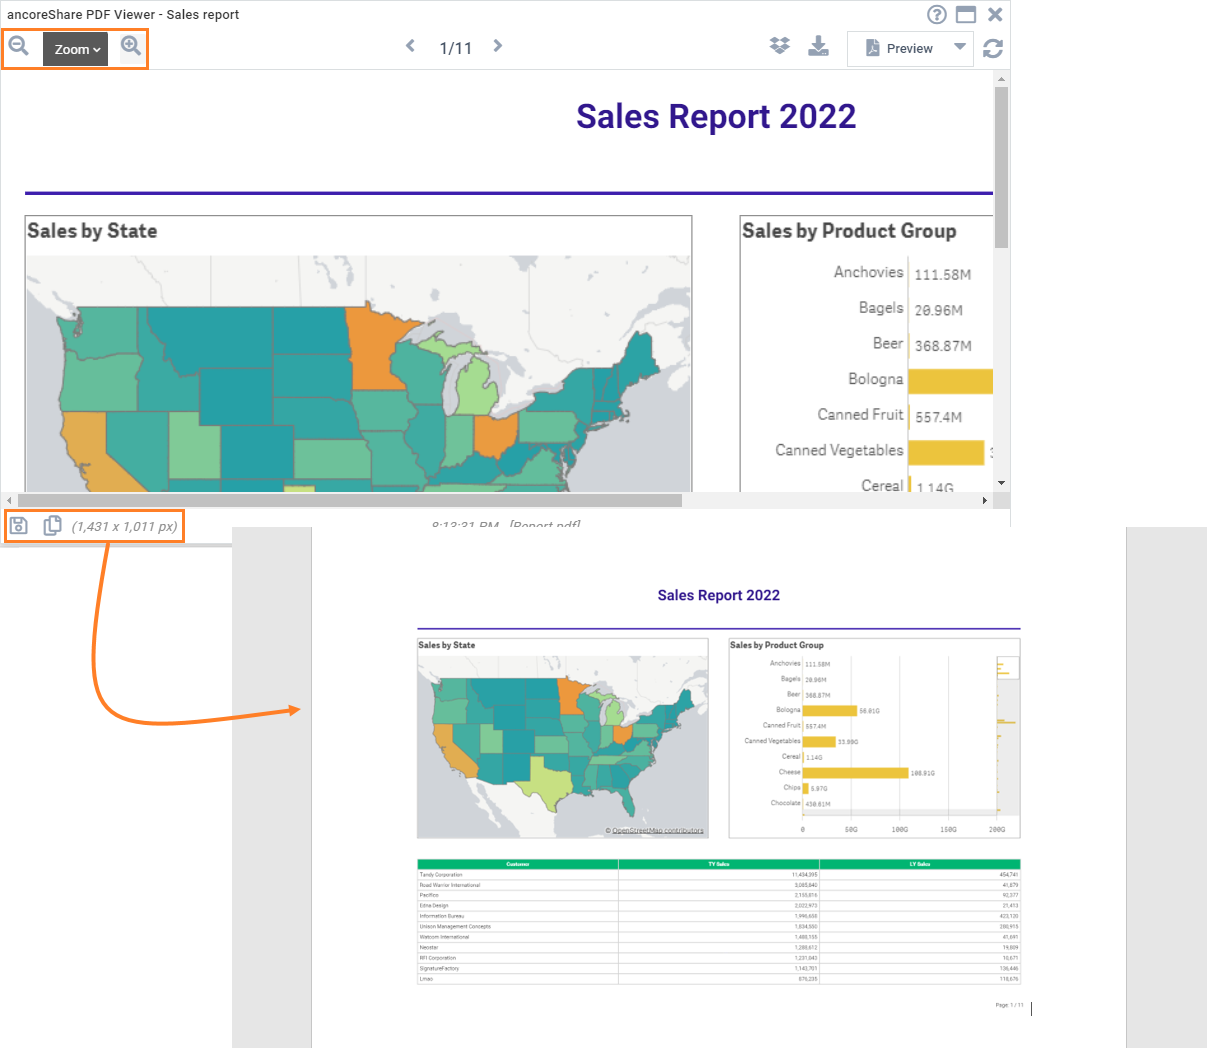Download the PDF report
The image size is (1207, 1048).
(x=819, y=46)
